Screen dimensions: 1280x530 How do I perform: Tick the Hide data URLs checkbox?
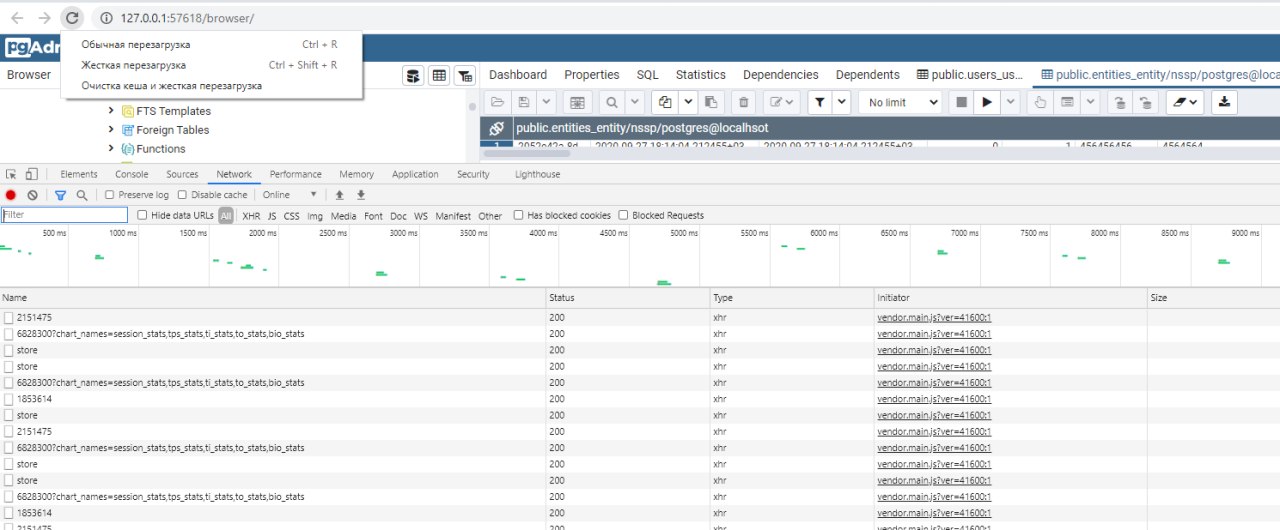142,215
